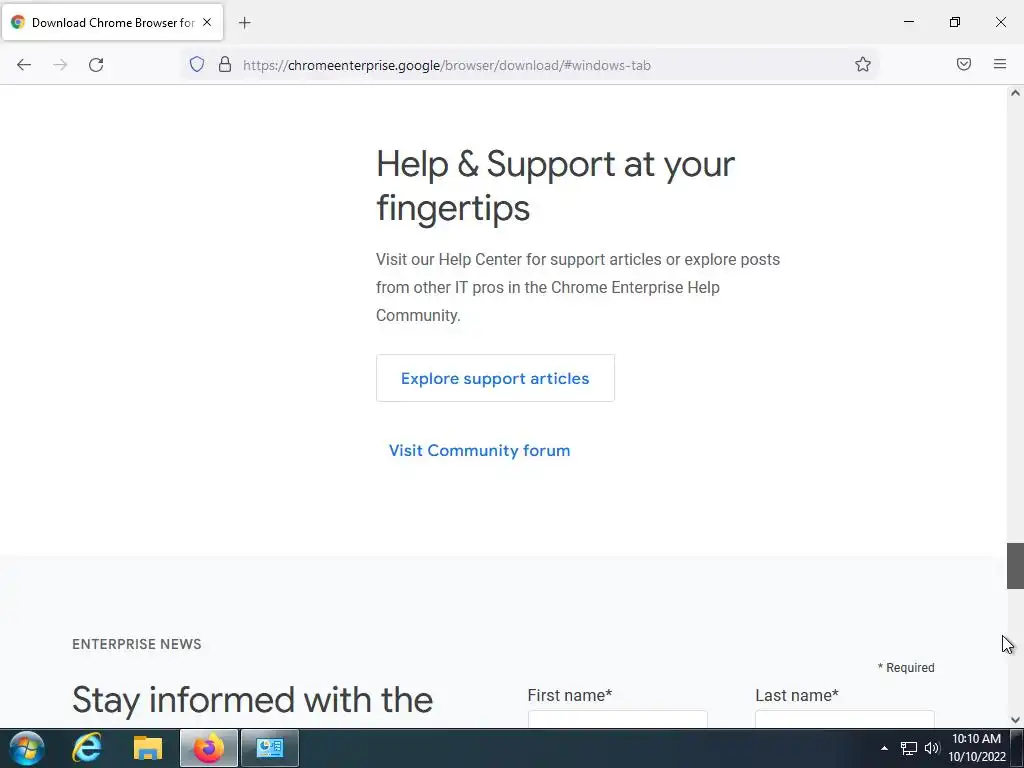Show hidden system tray icons
This screenshot has height=768, width=1024.
[884, 748]
